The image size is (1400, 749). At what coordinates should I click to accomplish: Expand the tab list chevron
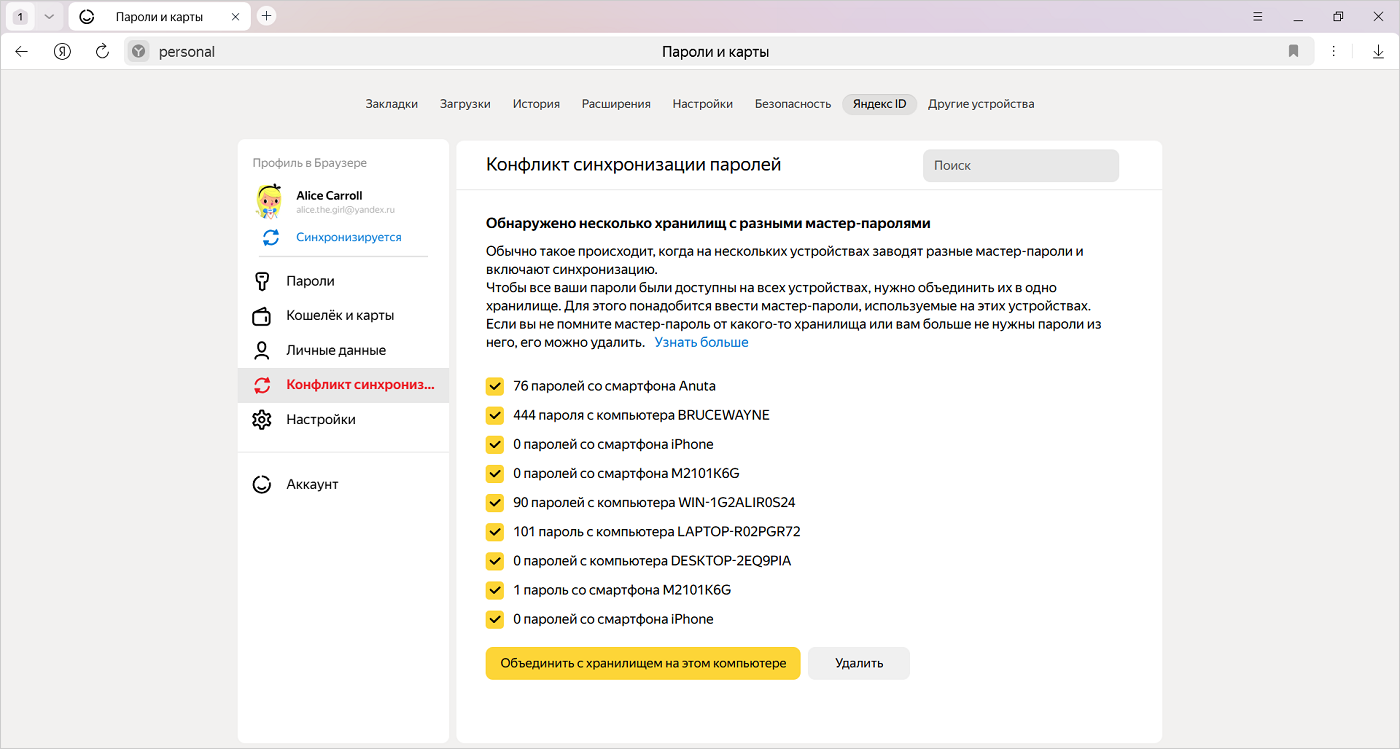[48, 16]
